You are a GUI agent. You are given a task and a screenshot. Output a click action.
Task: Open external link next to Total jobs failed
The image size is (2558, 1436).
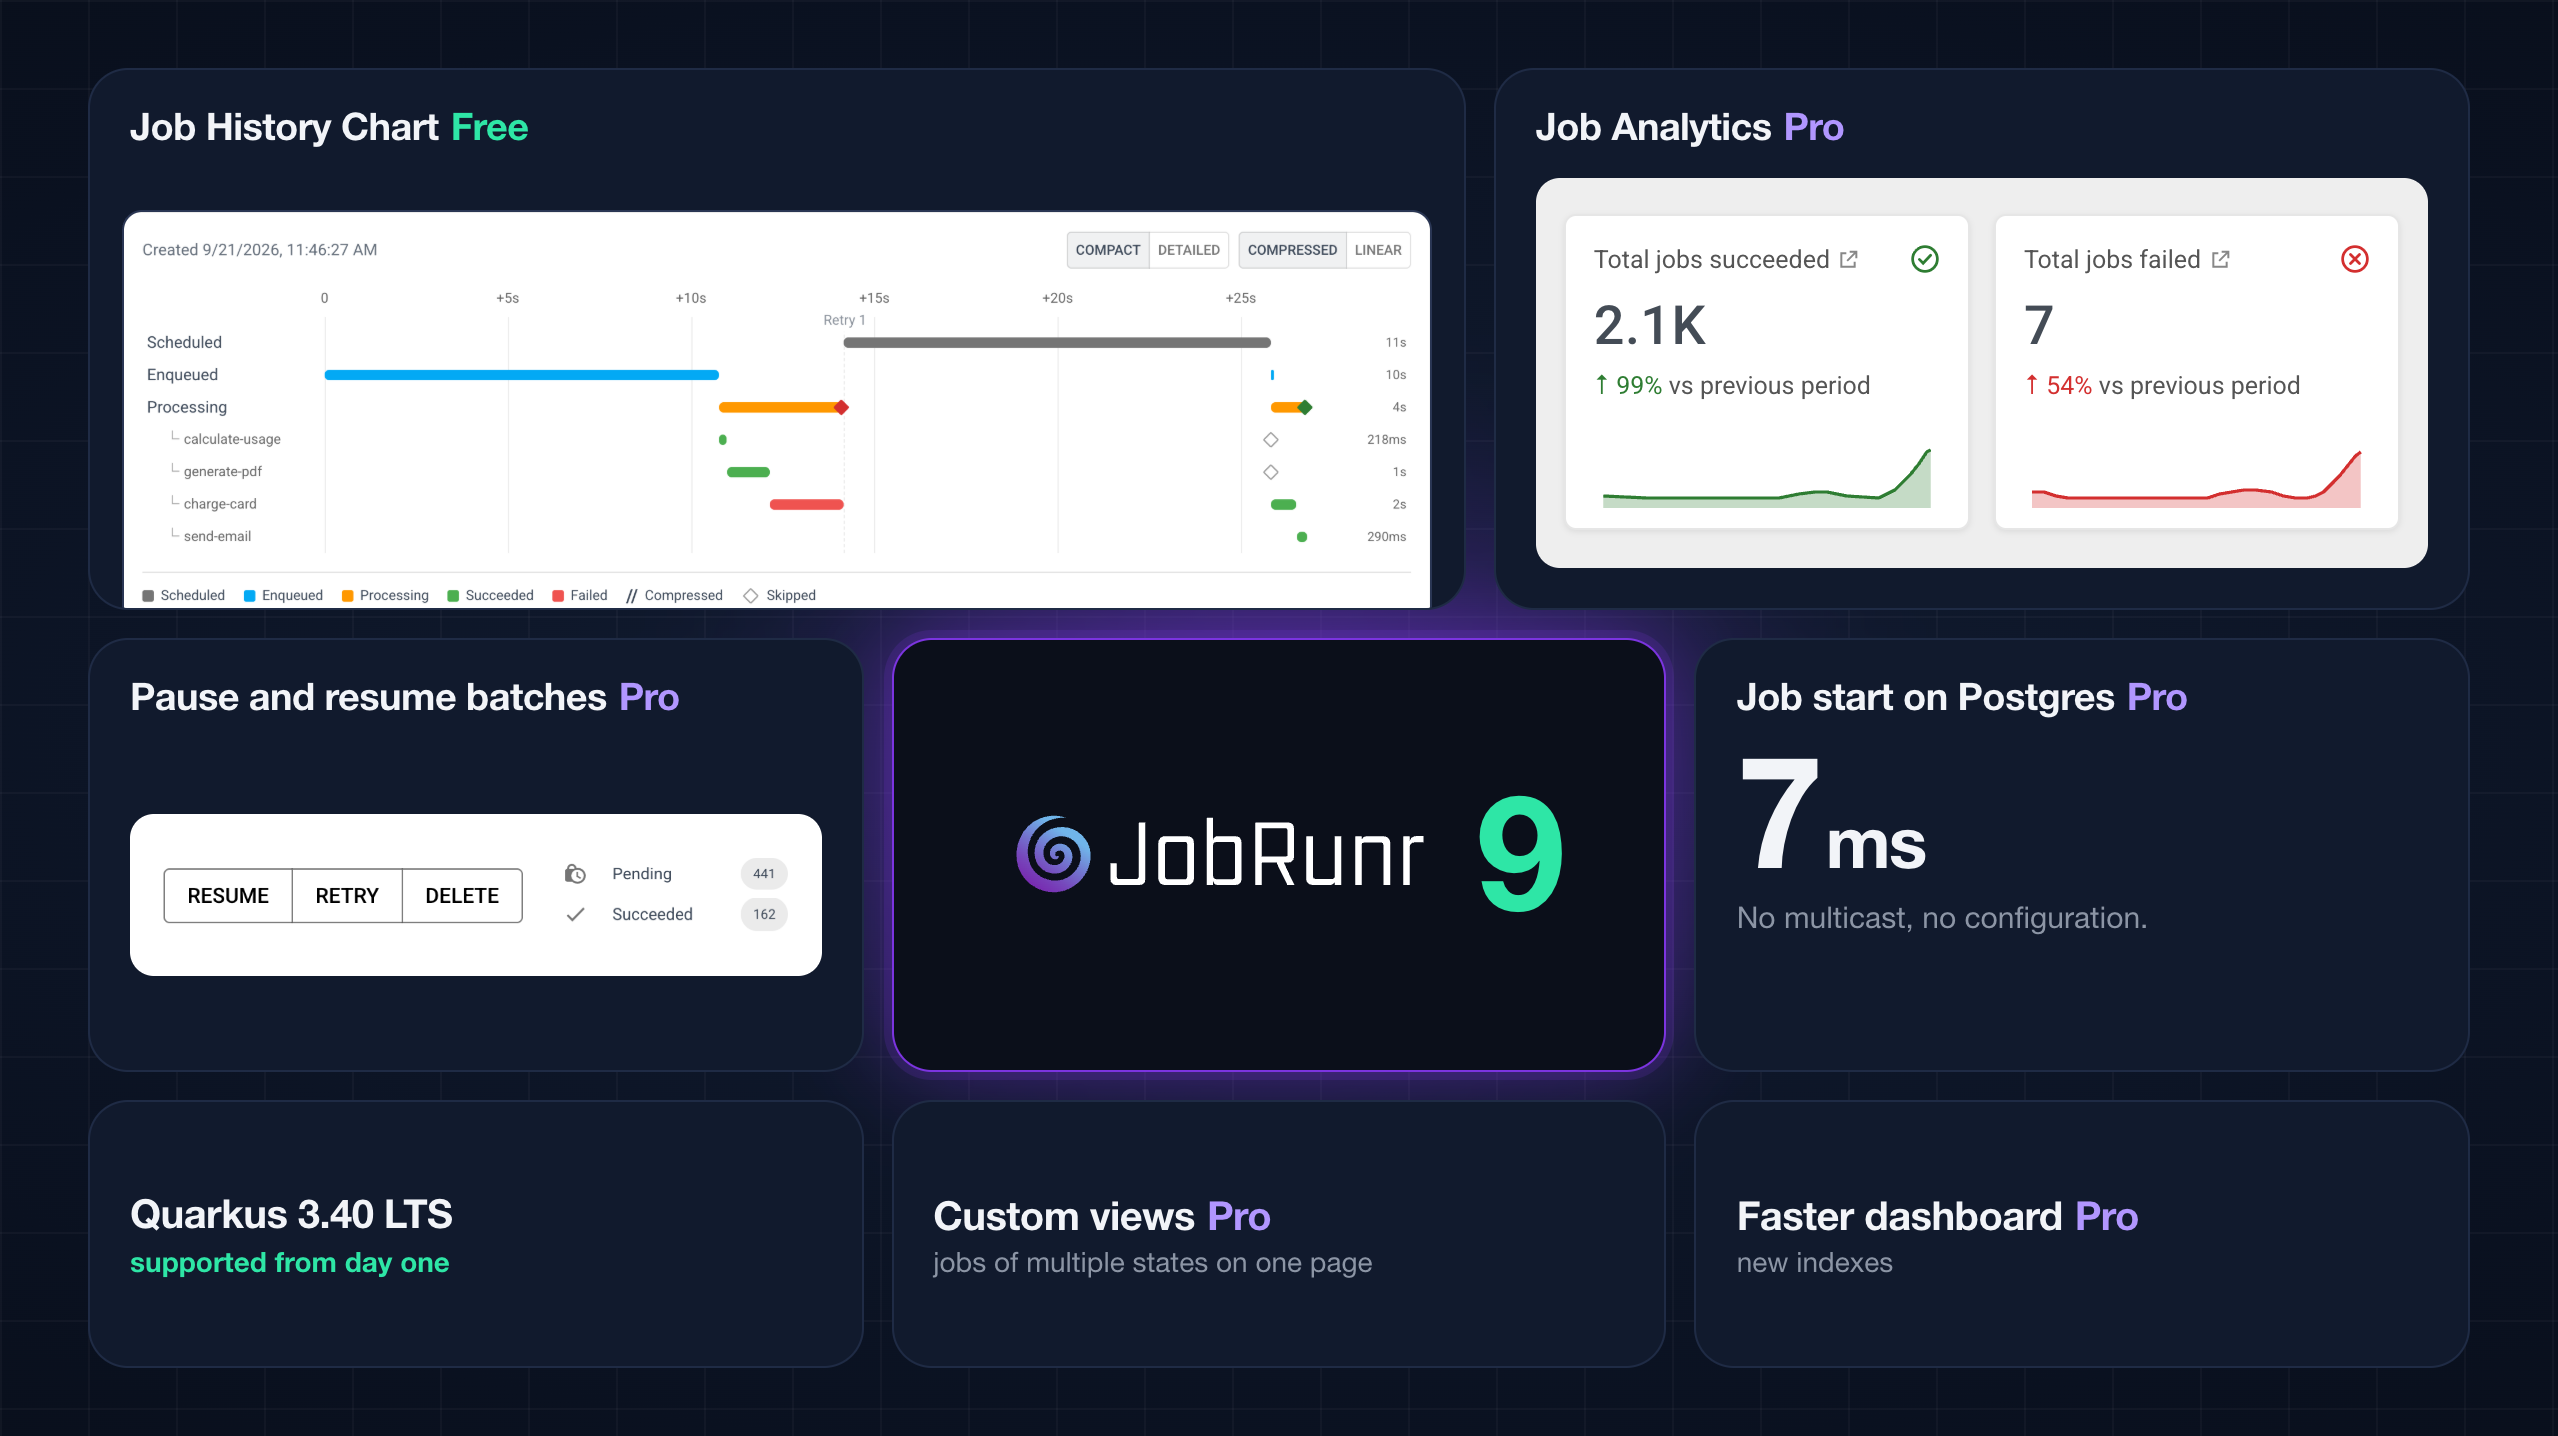click(2221, 259)
